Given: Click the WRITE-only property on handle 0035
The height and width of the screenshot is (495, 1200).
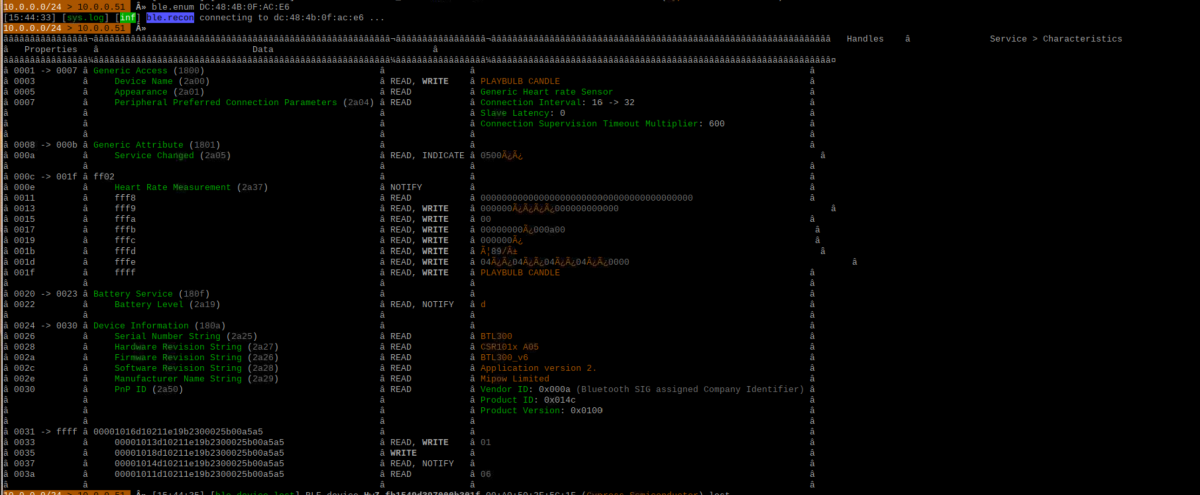Looking at the screenshot, I should click(404, 453).
